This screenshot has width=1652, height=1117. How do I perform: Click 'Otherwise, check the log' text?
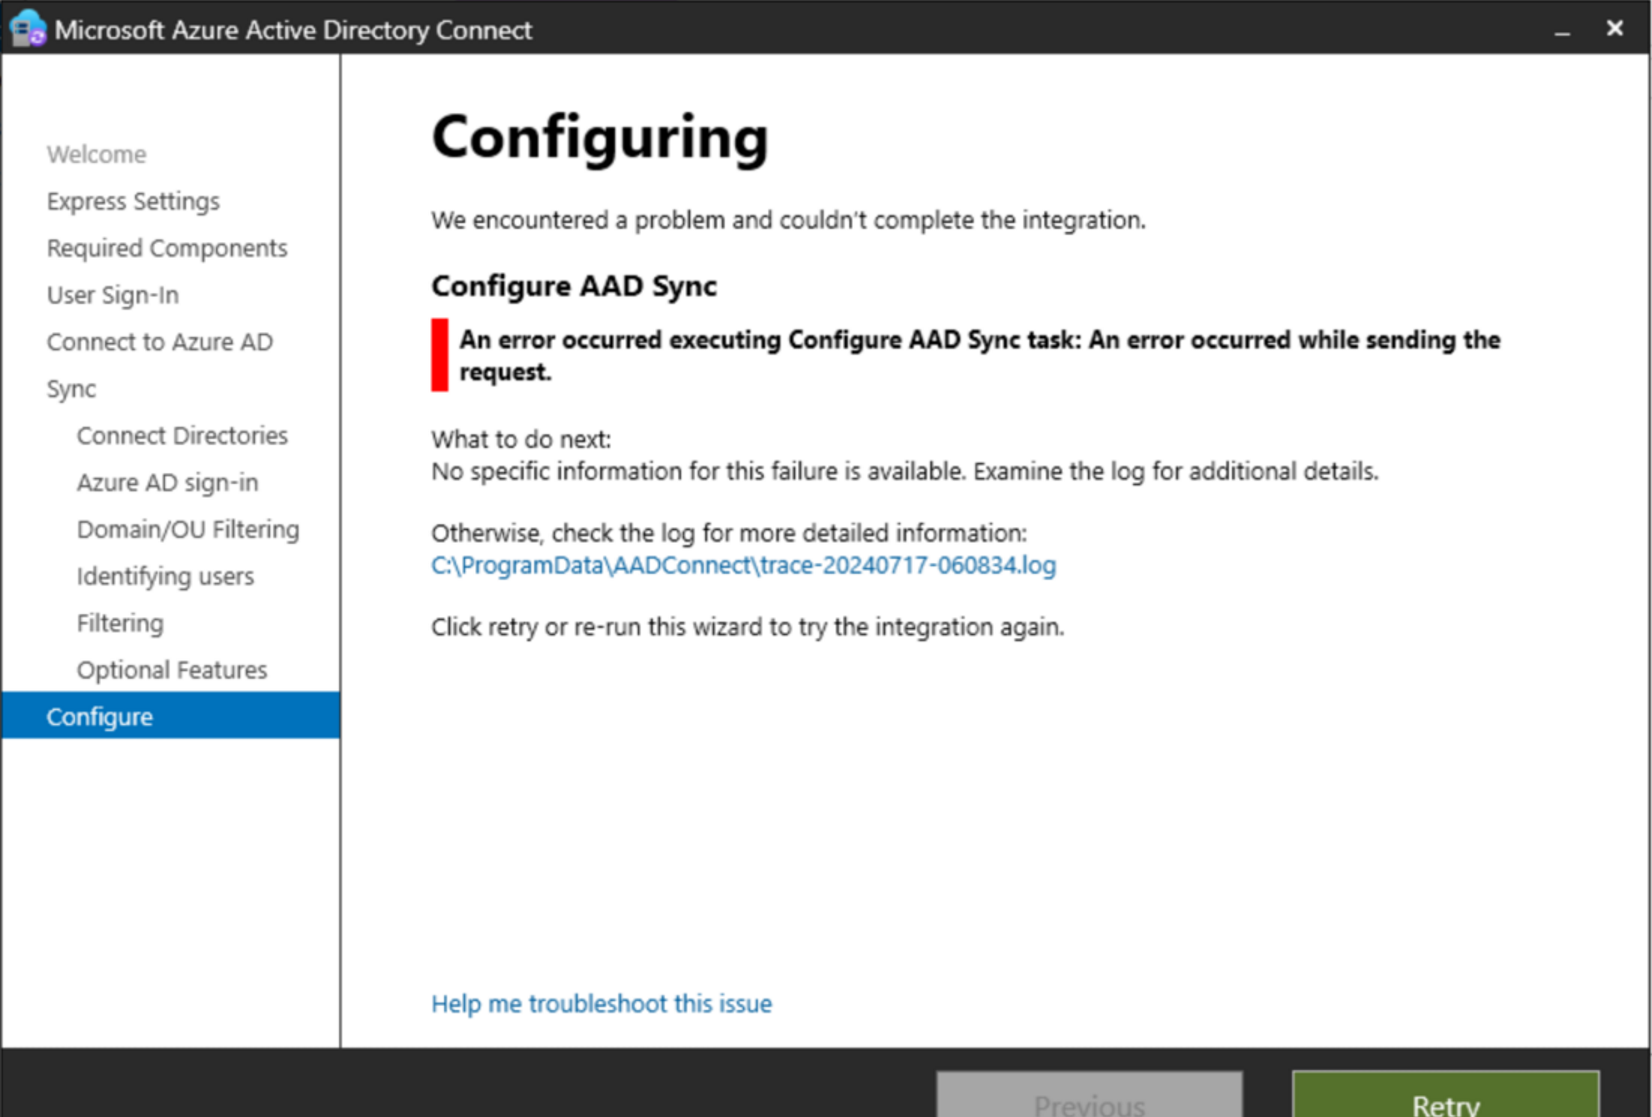point(729,533)
